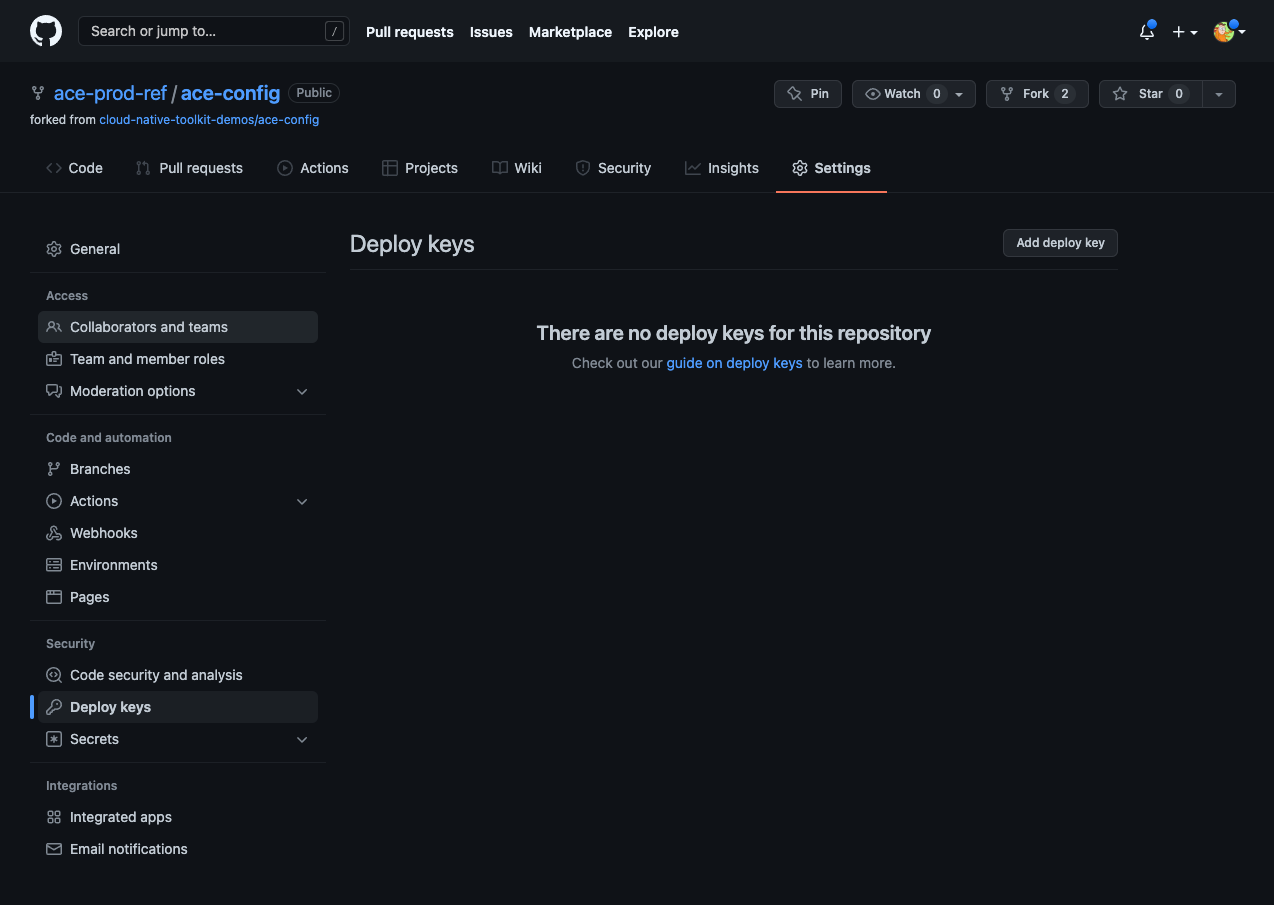Select the Branches icon in sidebar
The image size is (1274, 905).
tap(54, 469)
